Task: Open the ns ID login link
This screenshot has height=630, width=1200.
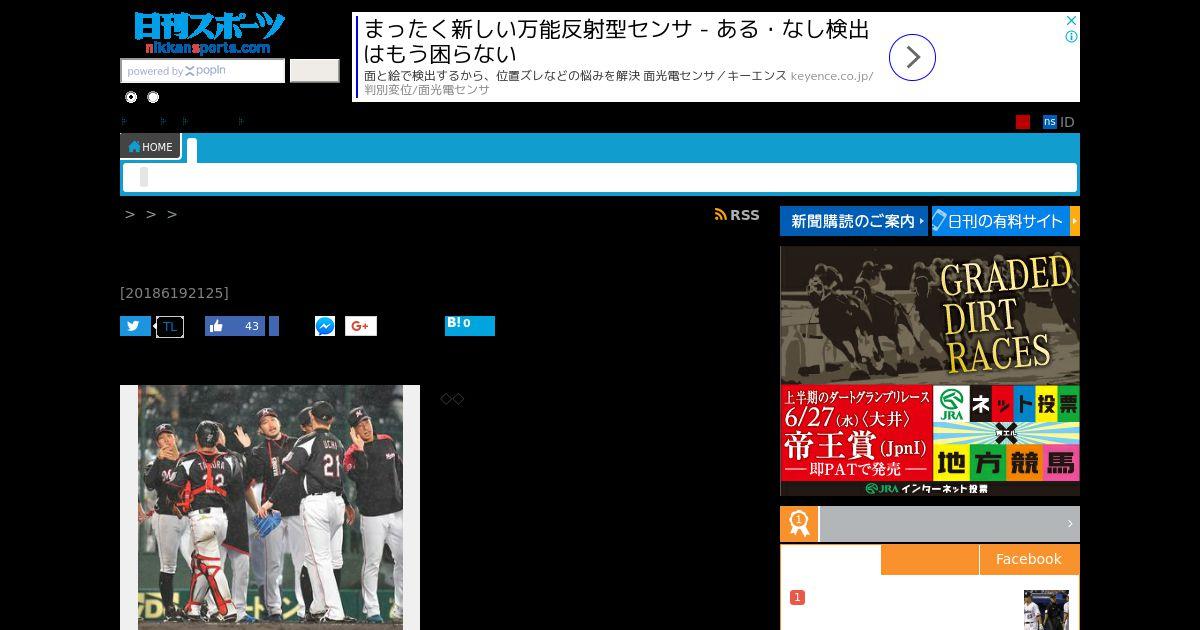Action: [x=1058, y=122]
